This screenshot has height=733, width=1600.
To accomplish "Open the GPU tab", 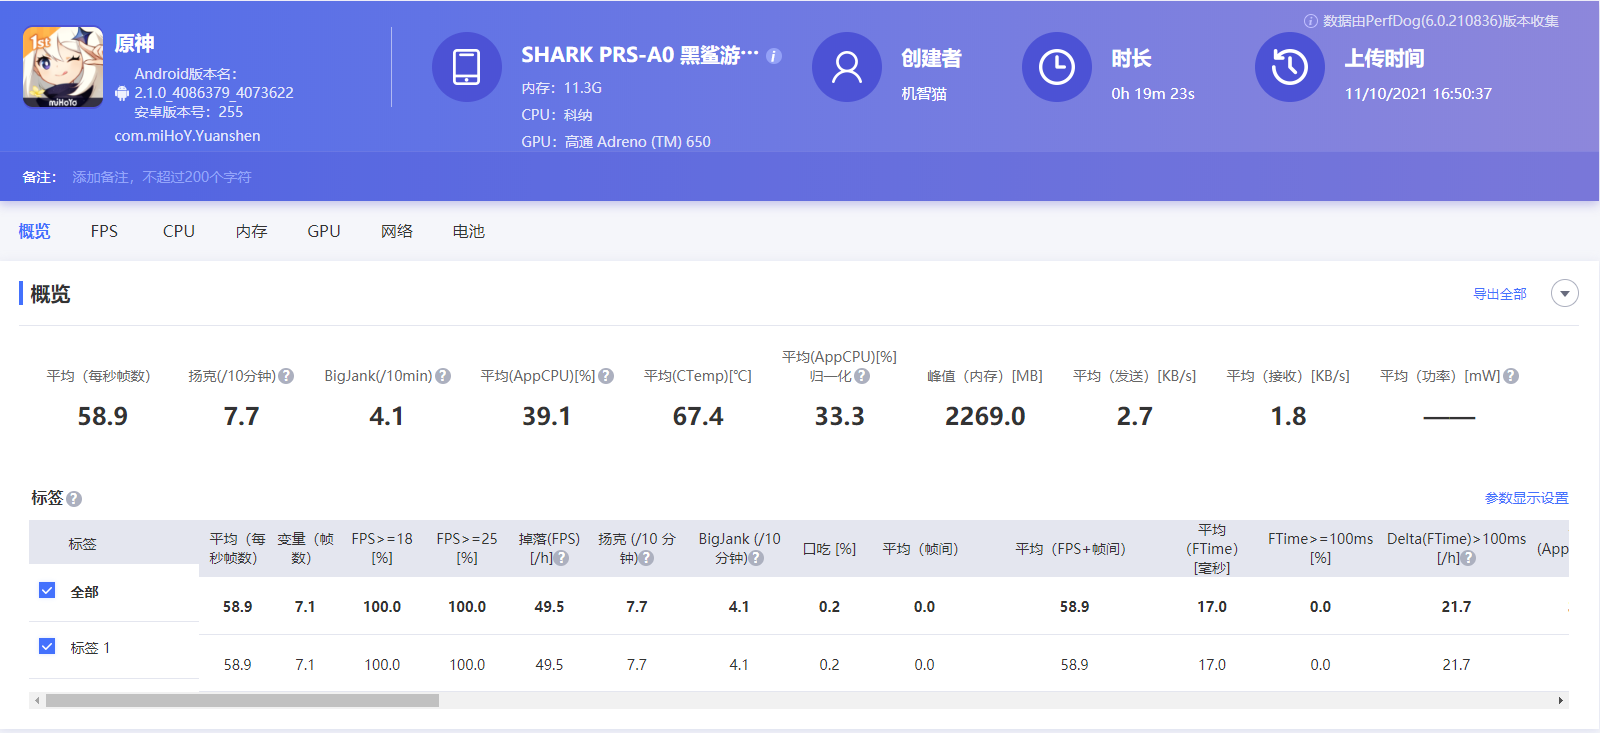I will click(323, 231).
